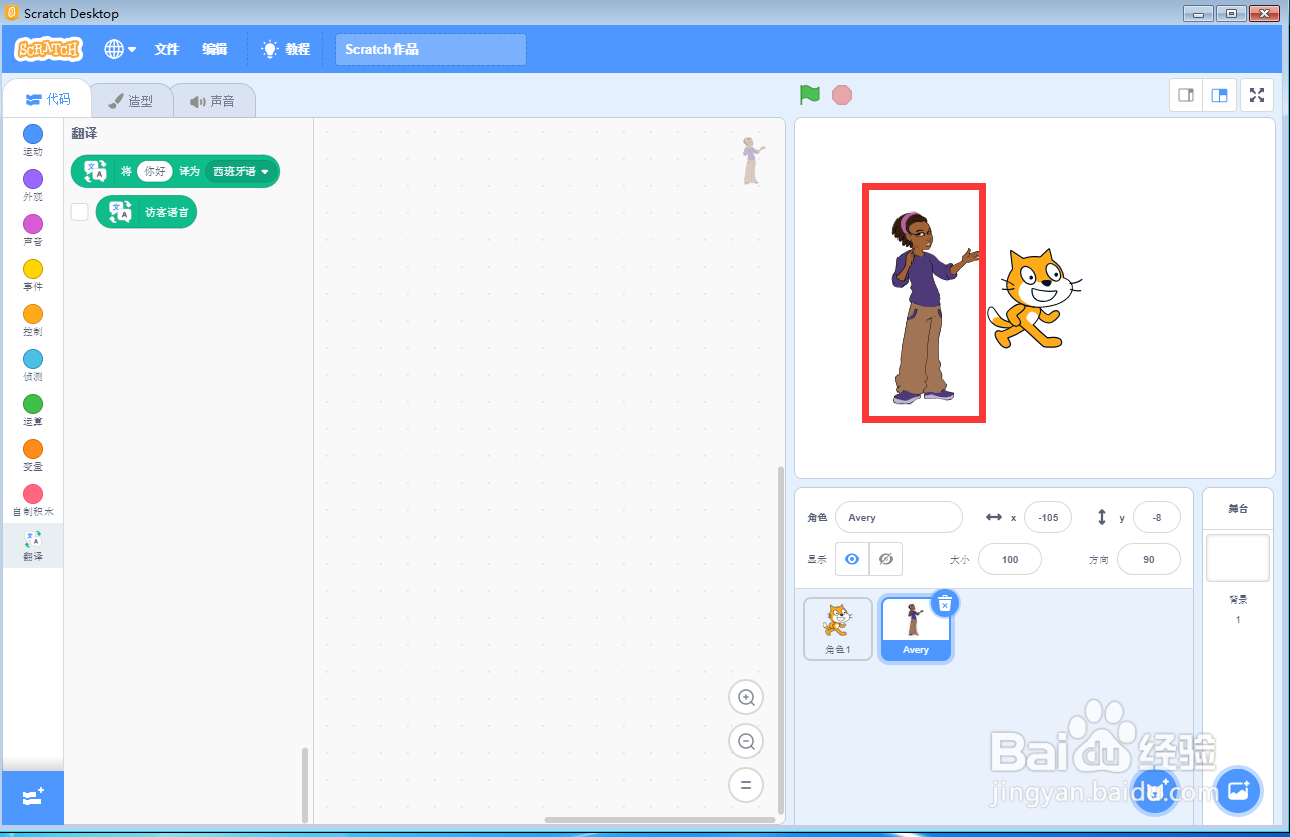Select the 控制 block category
The width and height of the screenshot is (1290, 837).
point(33,321)
